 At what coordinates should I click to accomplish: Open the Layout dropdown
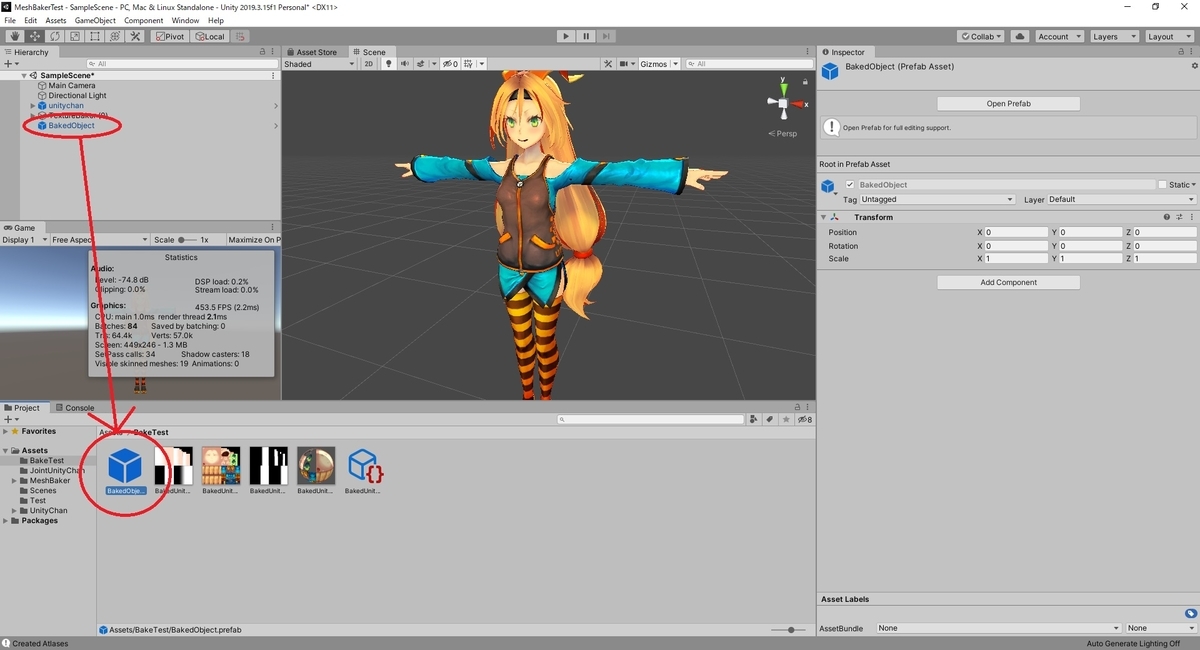tap(1169, 37)
